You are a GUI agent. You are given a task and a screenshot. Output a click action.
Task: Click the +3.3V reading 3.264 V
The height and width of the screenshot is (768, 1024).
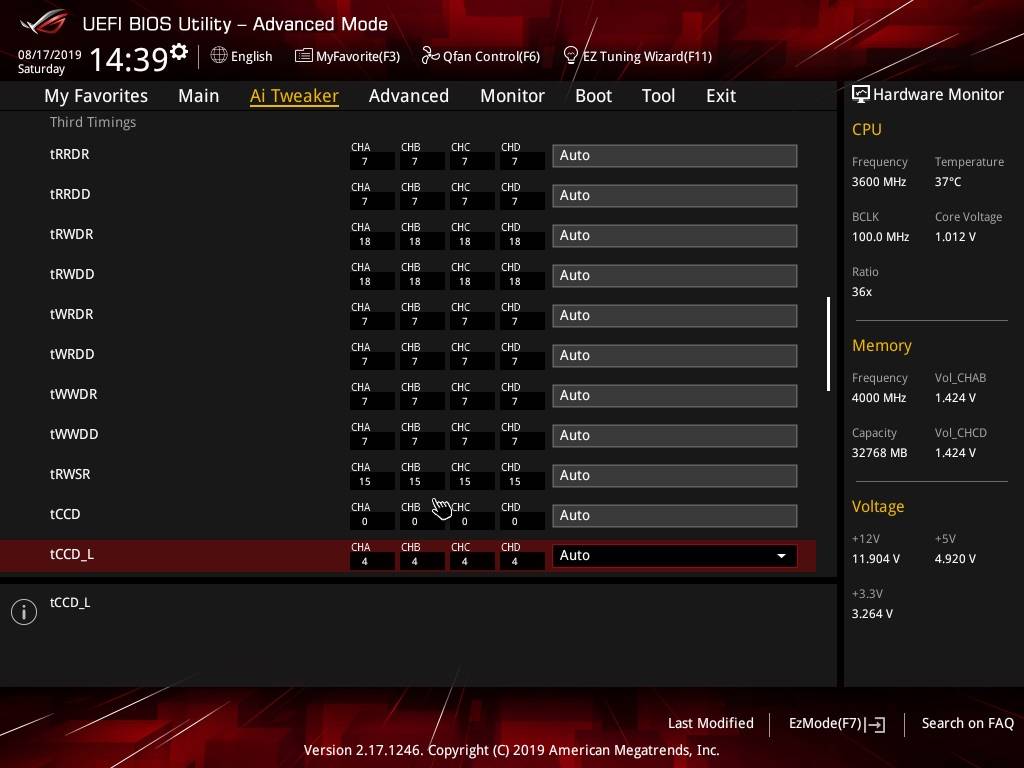[872, 614]
